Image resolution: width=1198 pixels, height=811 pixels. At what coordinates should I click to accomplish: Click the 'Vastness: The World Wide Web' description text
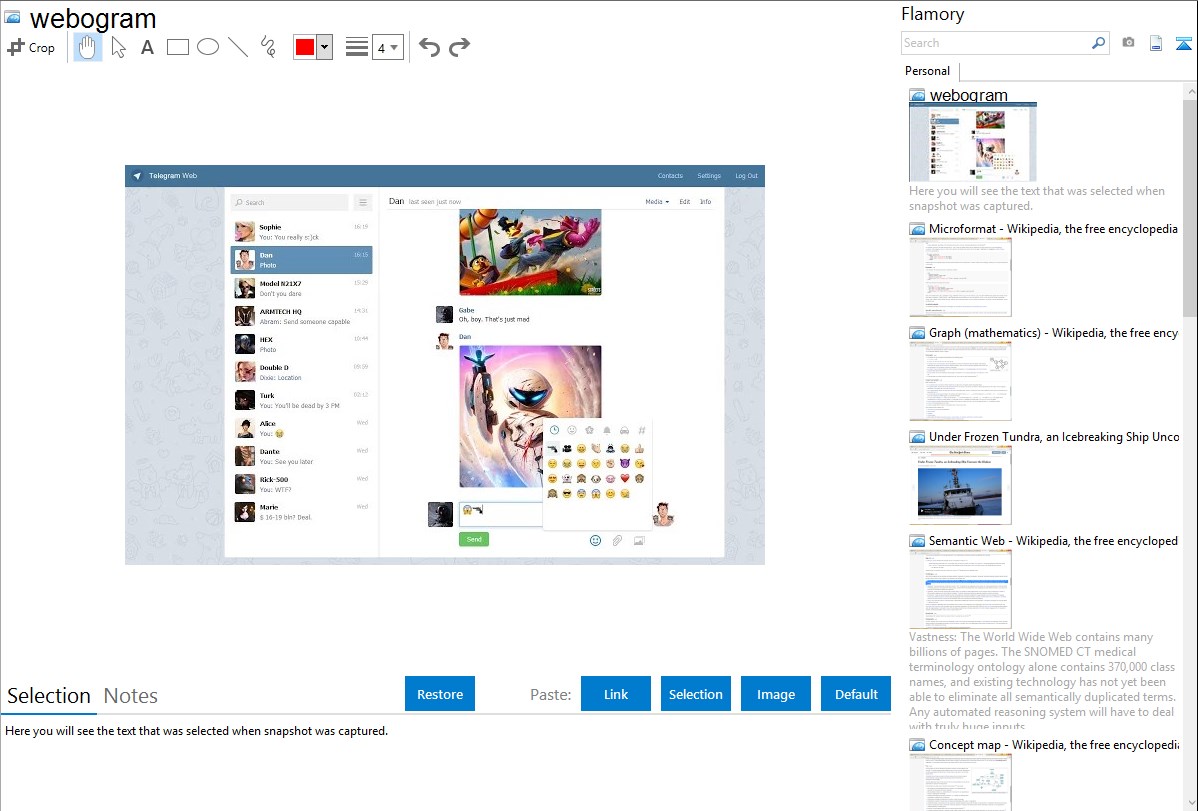[1042, 681]
